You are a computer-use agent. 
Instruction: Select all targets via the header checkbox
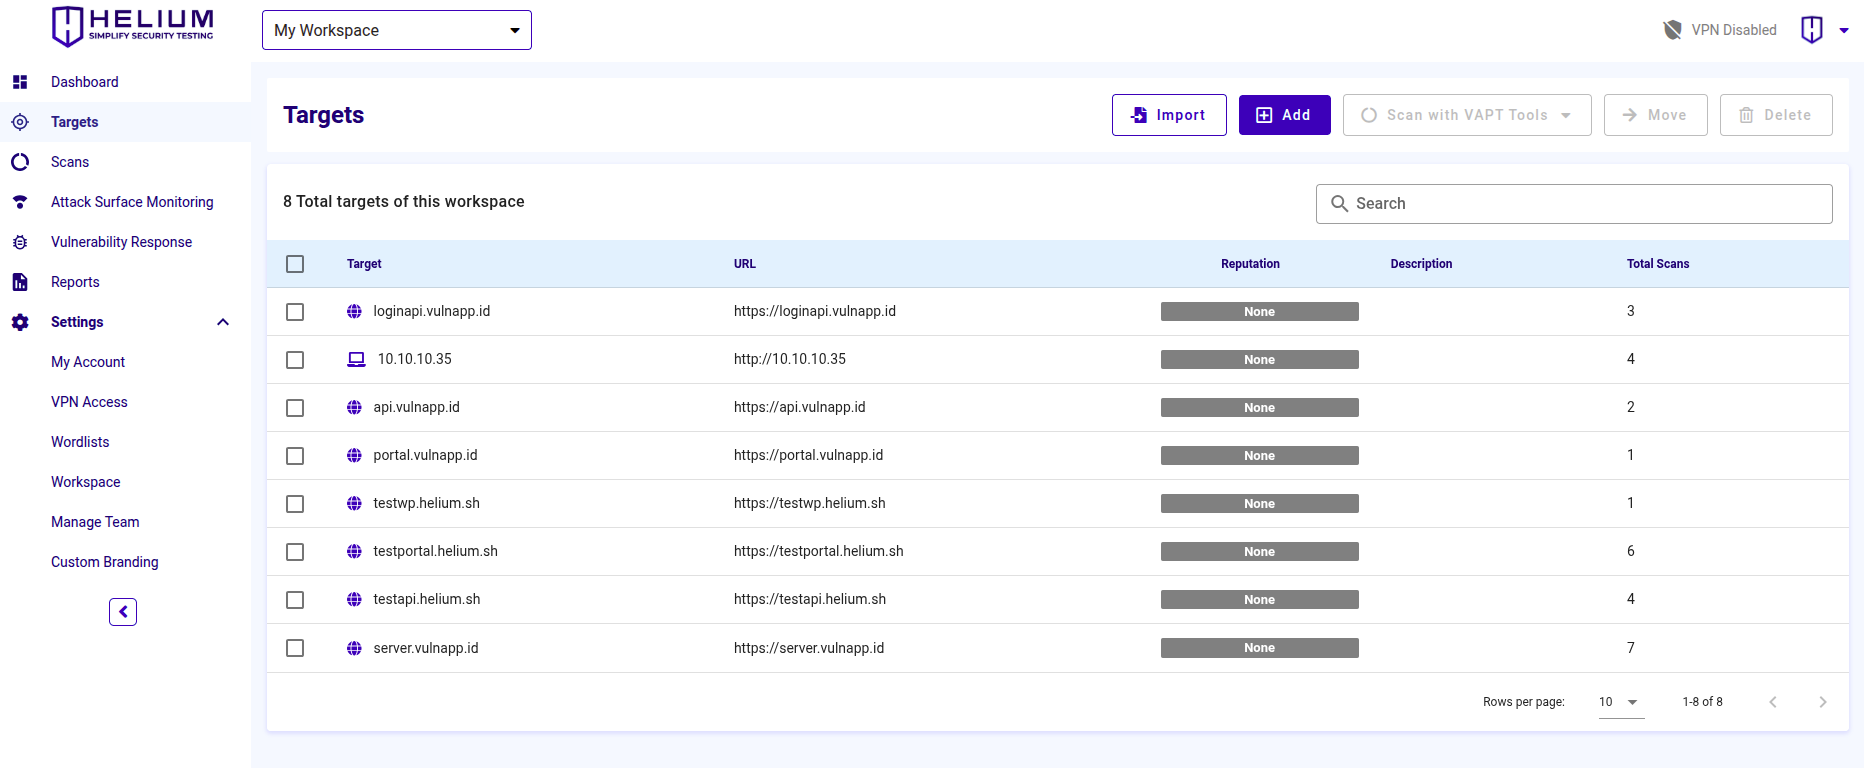pyautogui.click(x=295, y=264)
